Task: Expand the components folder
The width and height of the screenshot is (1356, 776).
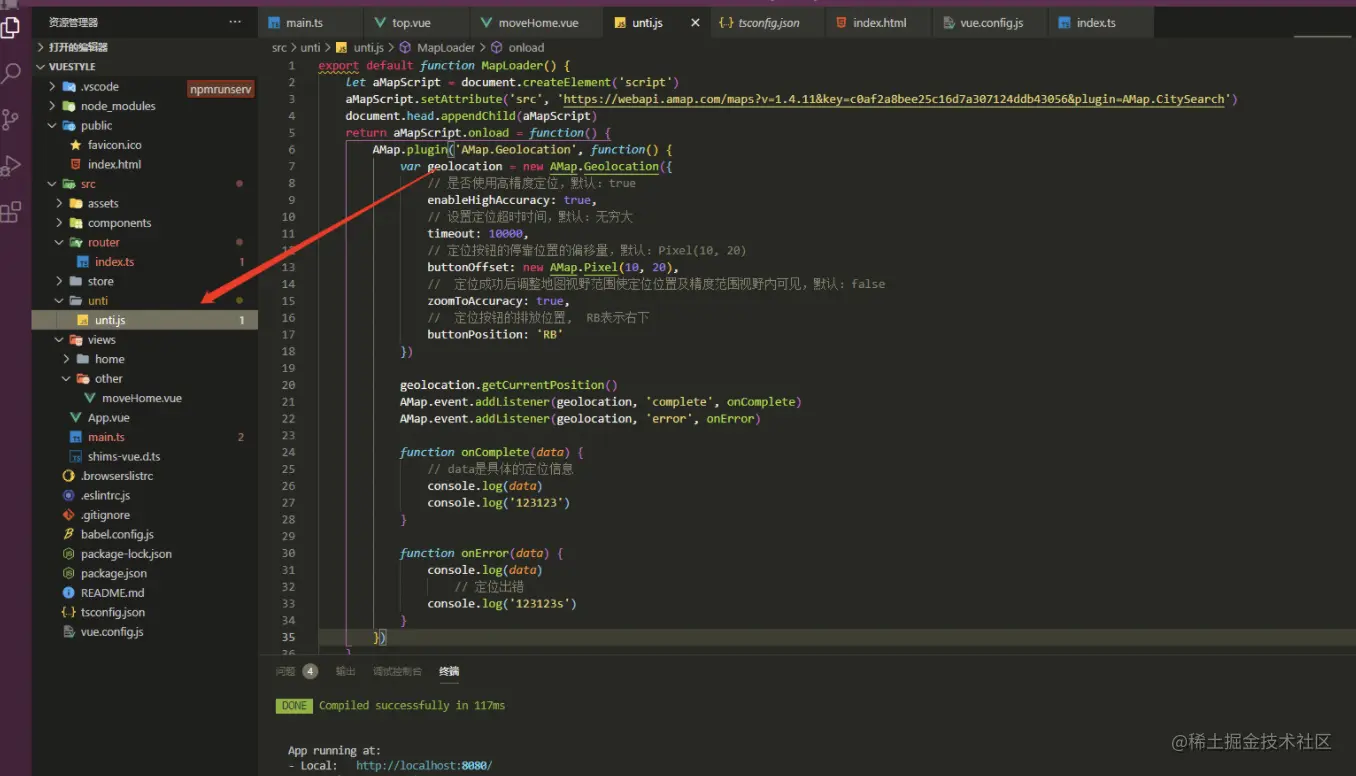Action: [x=119, y=223]
